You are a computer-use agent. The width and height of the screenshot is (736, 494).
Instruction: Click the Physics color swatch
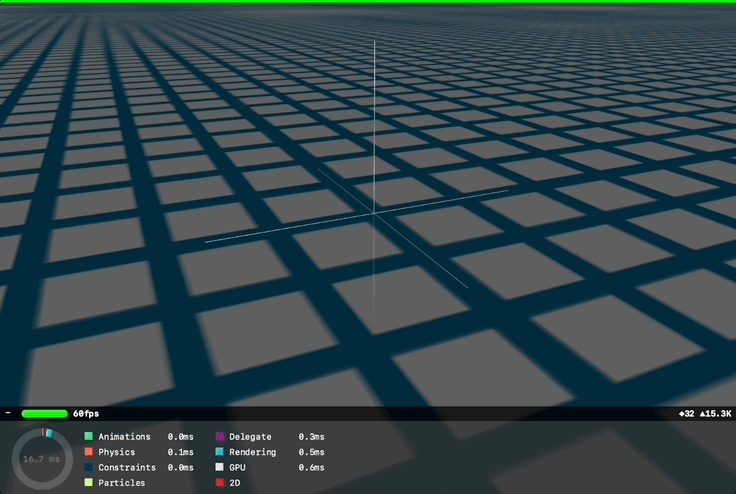(89, 452)
